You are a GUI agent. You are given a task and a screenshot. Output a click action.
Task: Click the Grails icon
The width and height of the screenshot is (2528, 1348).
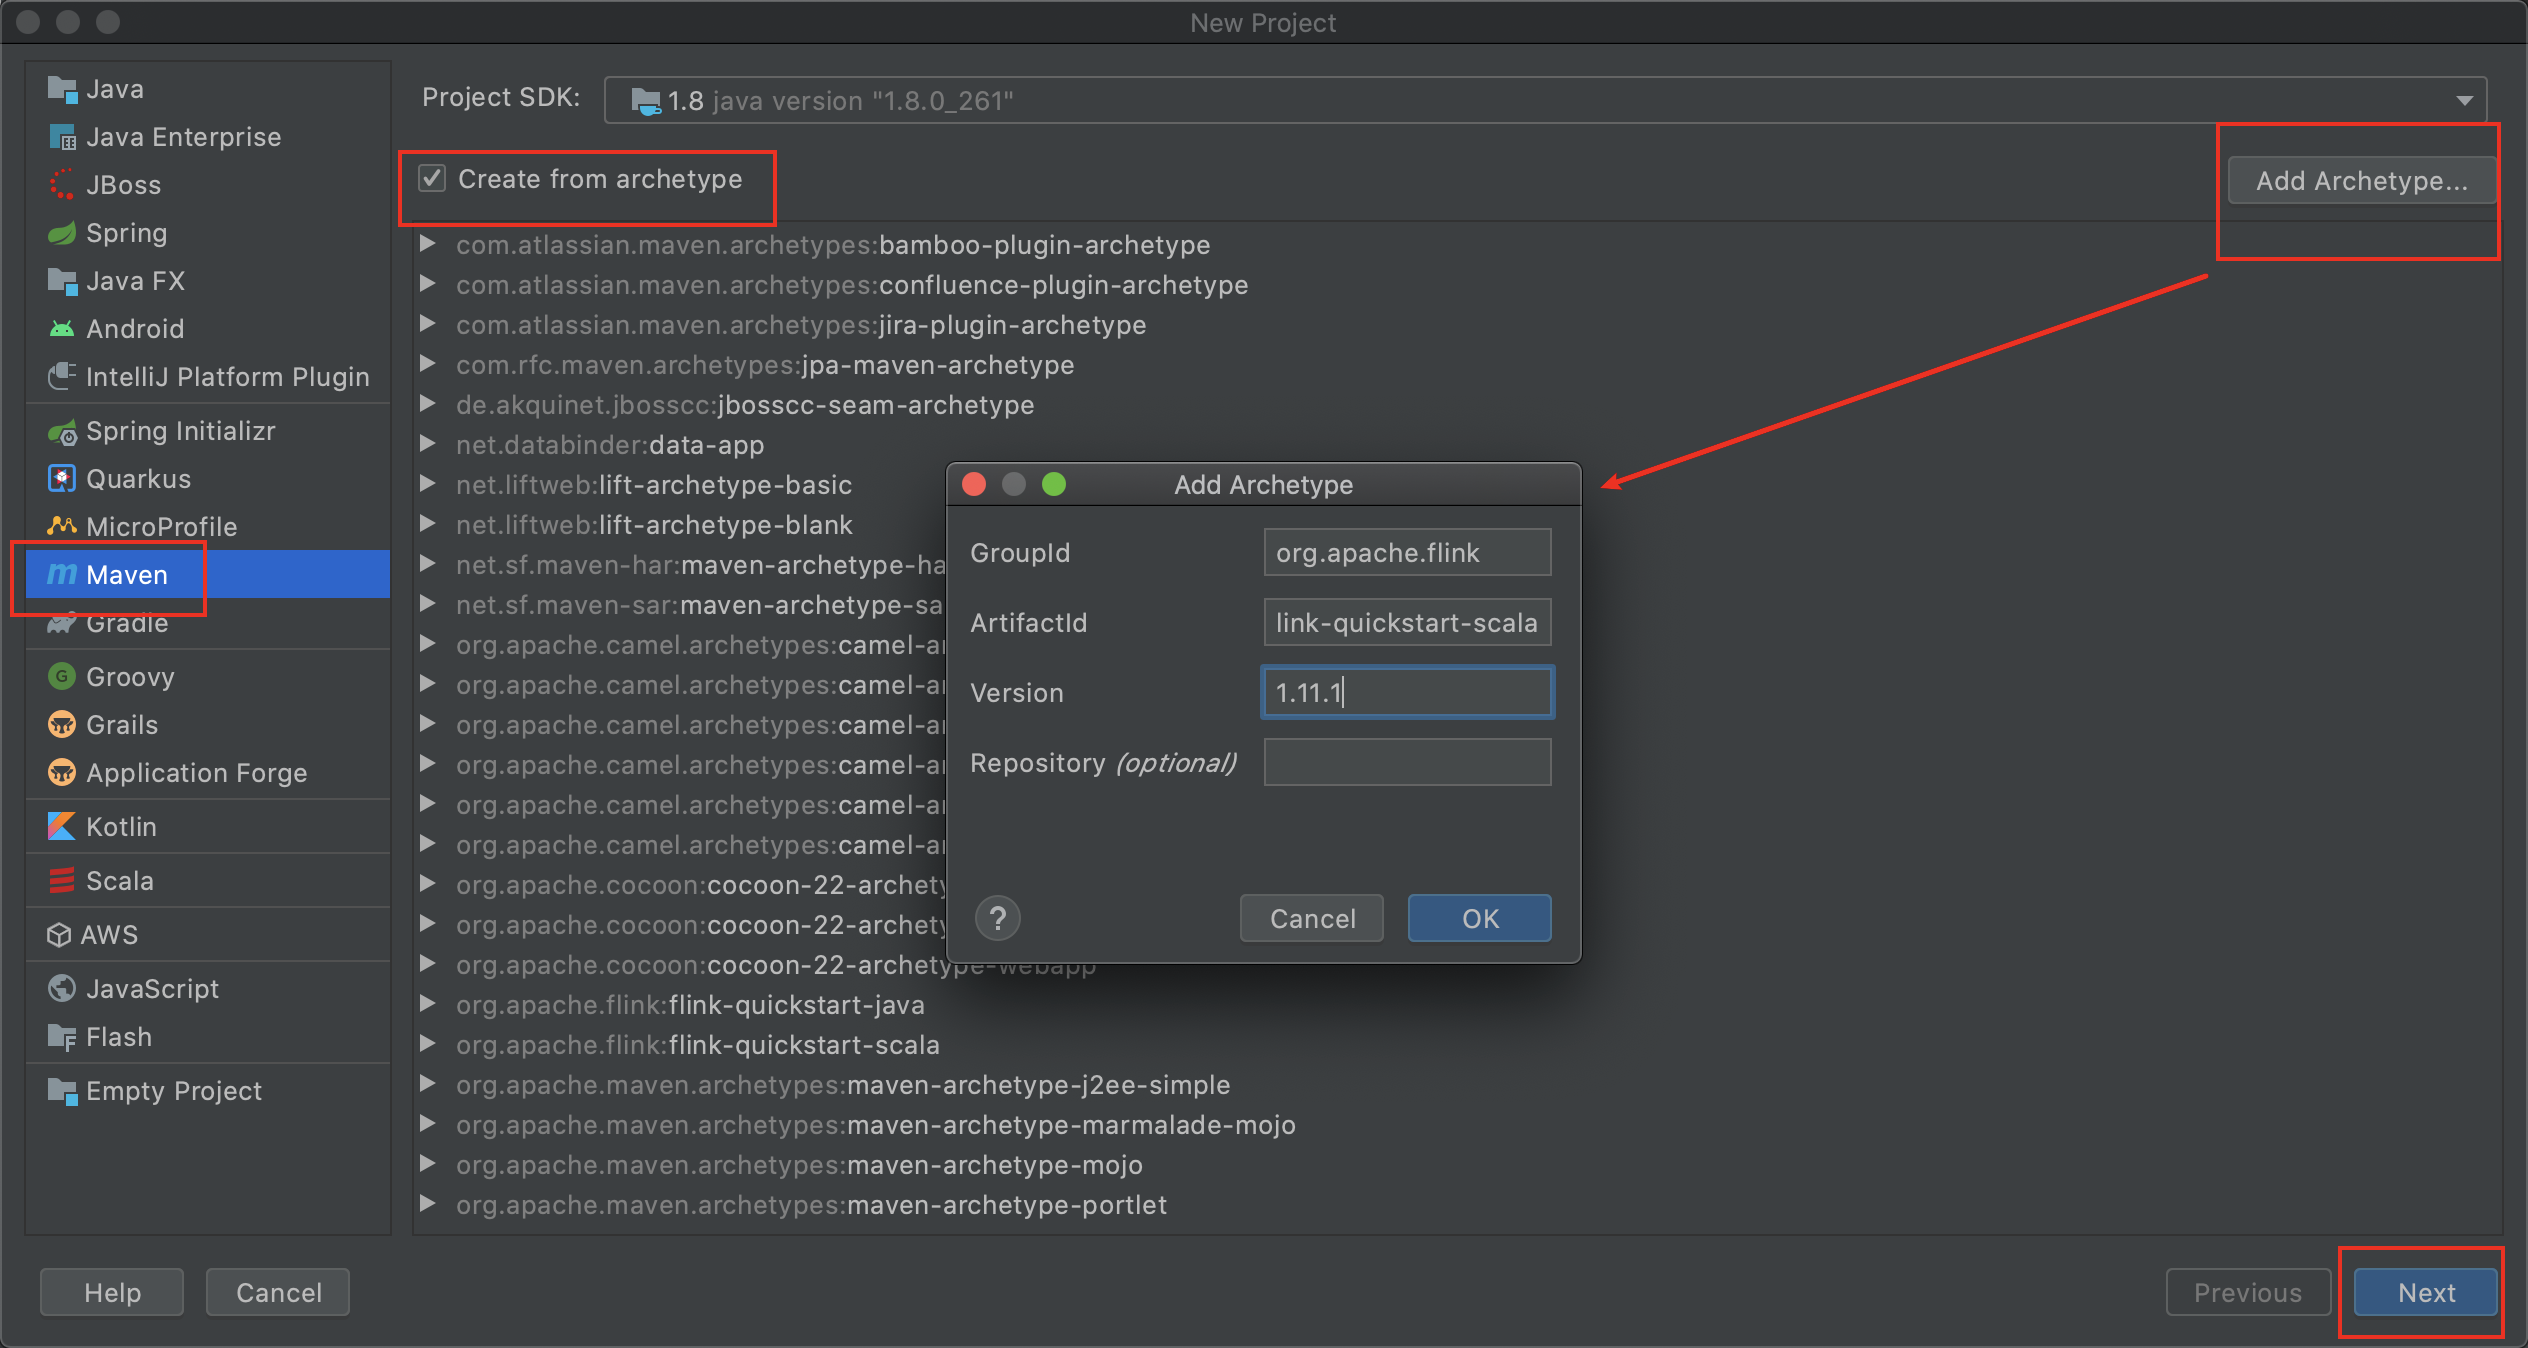point(62,725)
